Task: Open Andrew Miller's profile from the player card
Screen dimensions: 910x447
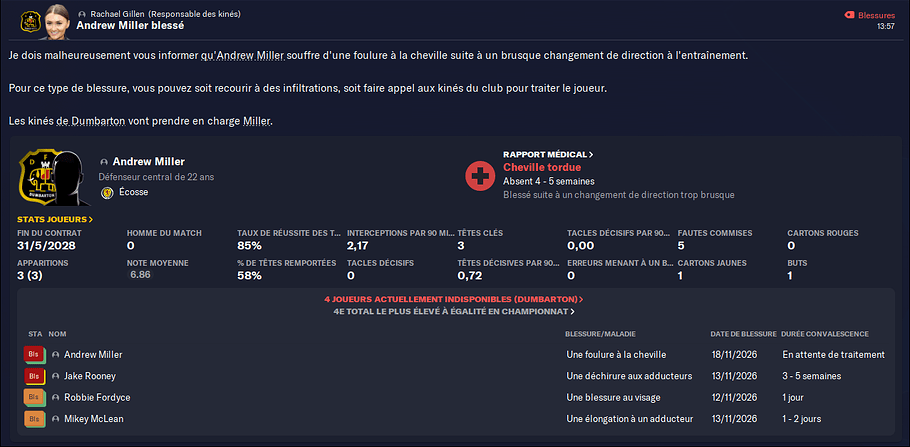Action: (x=149, y=161)
